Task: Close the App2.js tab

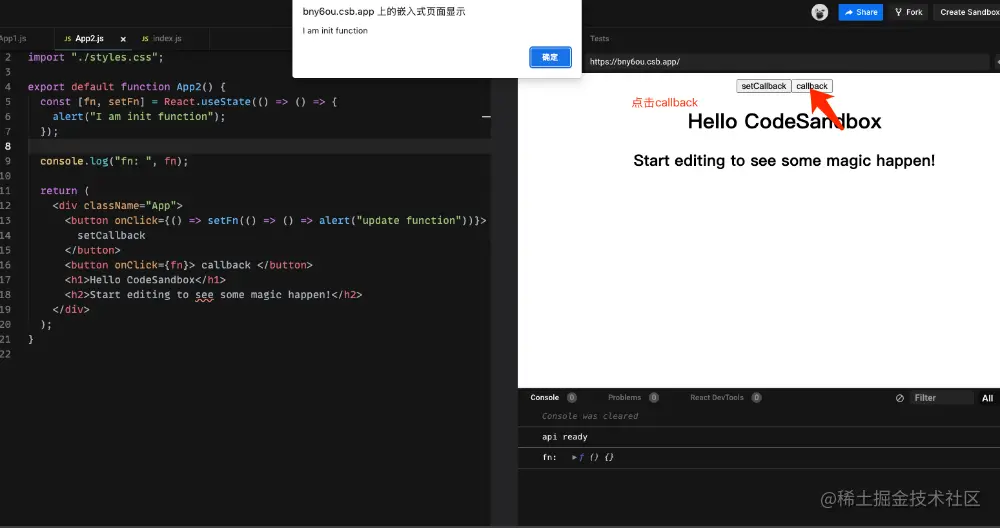Action: 123,39
